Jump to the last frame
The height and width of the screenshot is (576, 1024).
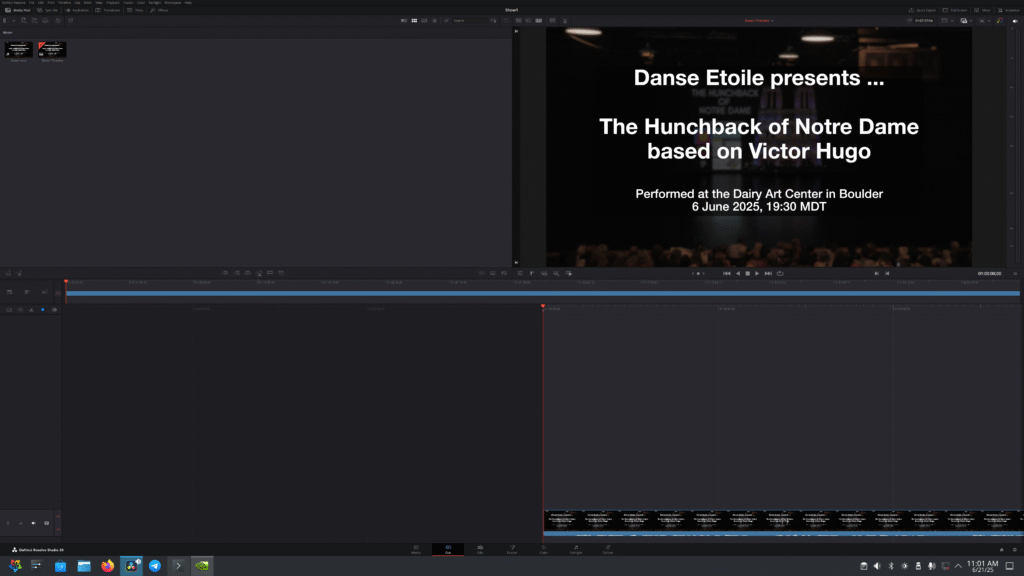click(x=768, y=274)
